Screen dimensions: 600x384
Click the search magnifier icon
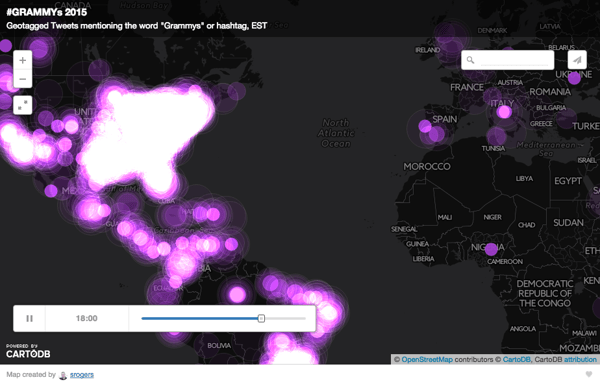[x=470, y=60]
